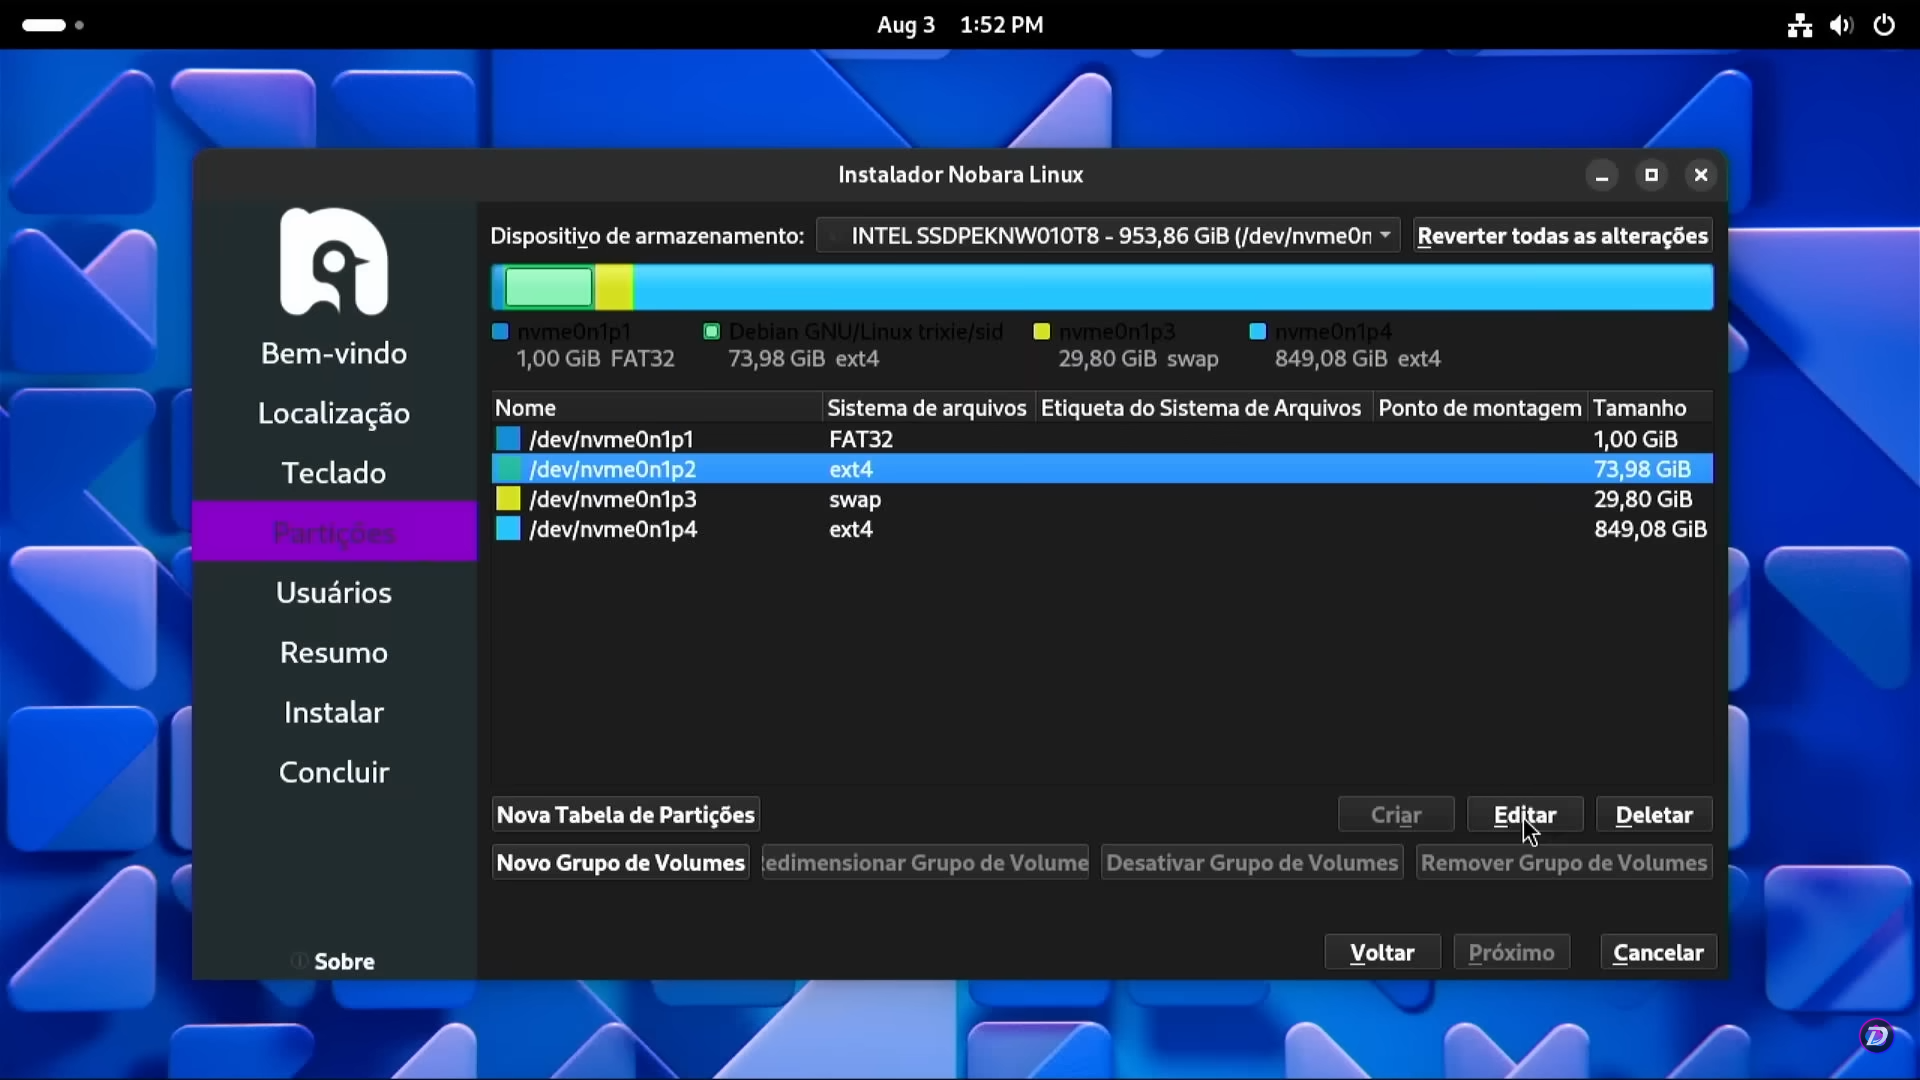Expand the Sistema de arquivos column header
This screenshot has width=1920, height=1080.
click(927, 407)
